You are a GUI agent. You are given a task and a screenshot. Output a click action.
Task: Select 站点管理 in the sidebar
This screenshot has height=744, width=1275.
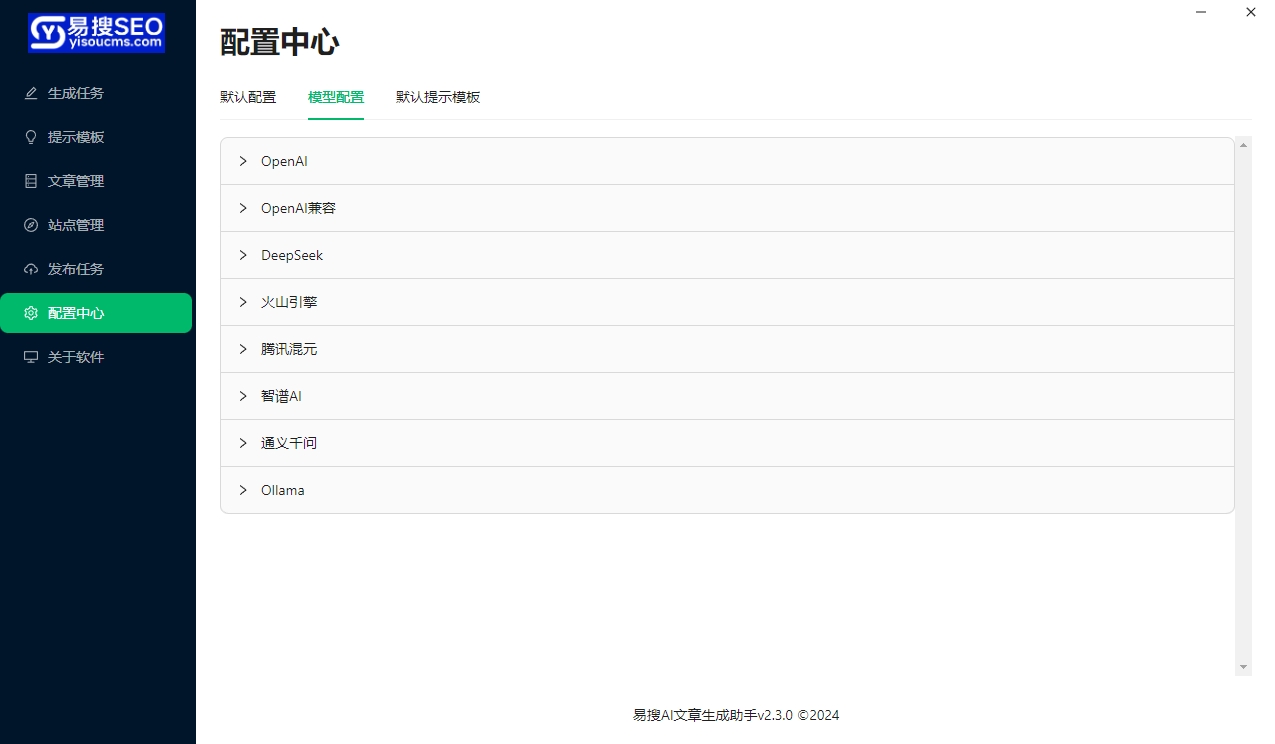96,225
